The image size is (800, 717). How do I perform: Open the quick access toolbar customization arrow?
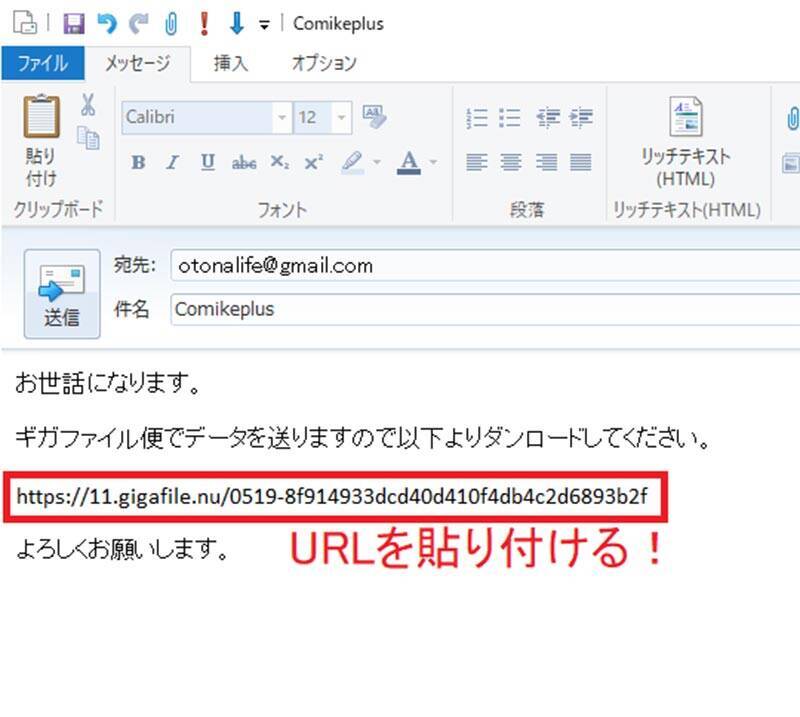(264, 24)
